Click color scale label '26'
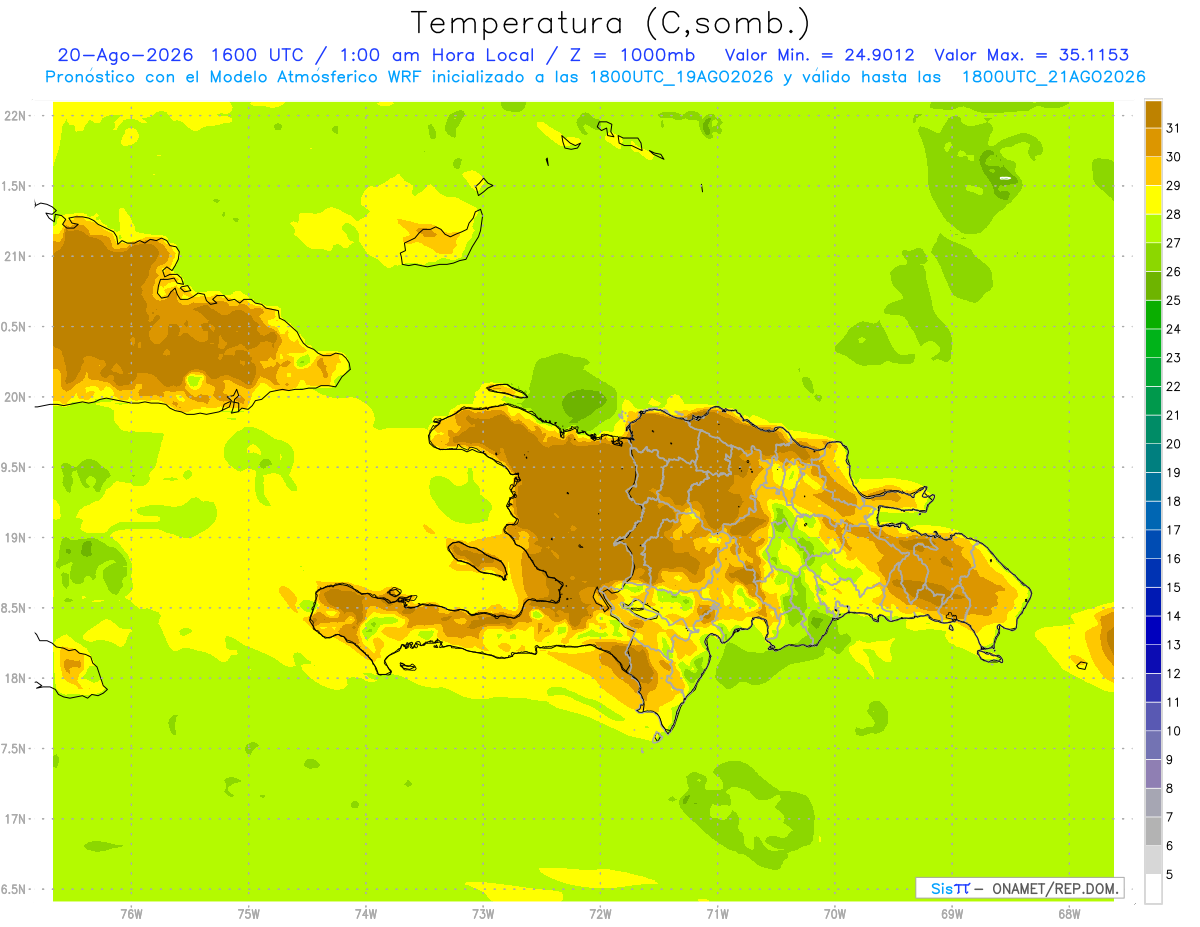 tap(1174, 272)
